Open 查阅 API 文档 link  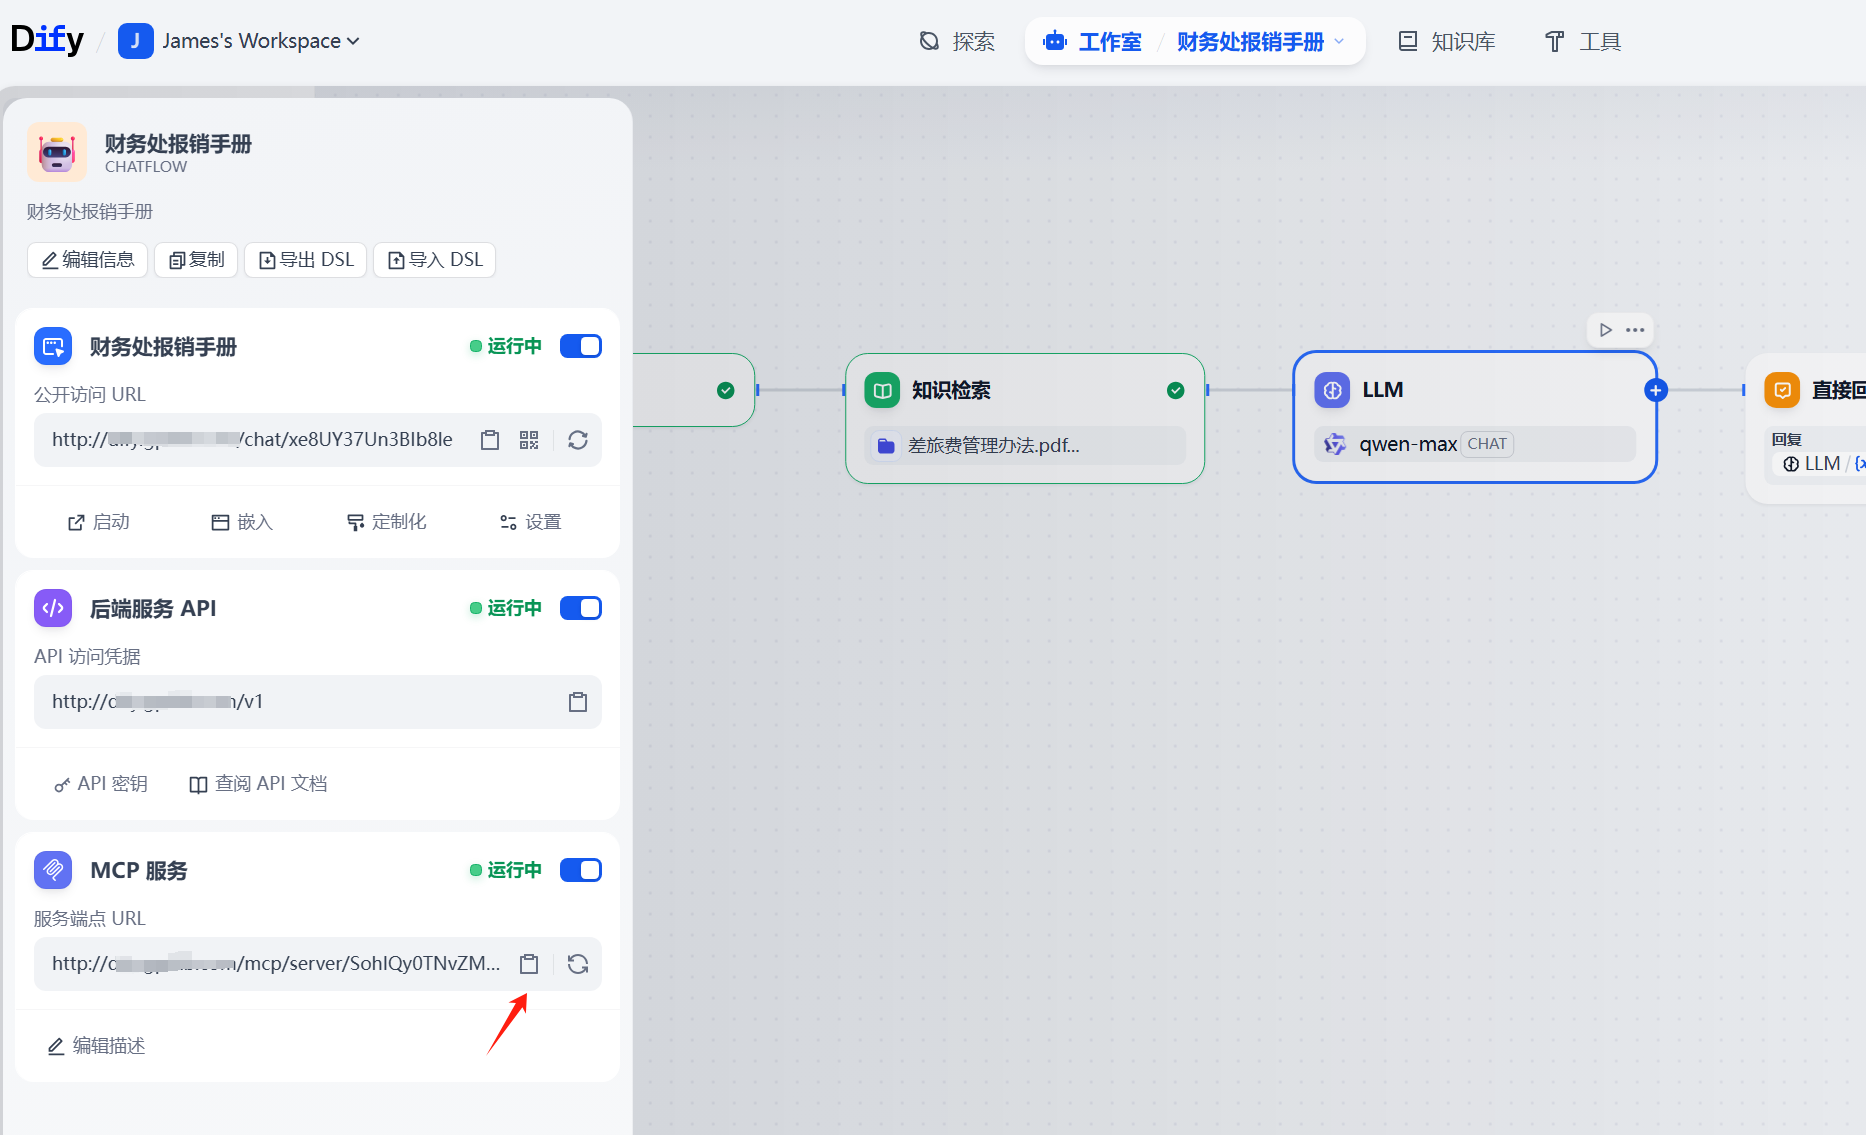click(259, 784)
